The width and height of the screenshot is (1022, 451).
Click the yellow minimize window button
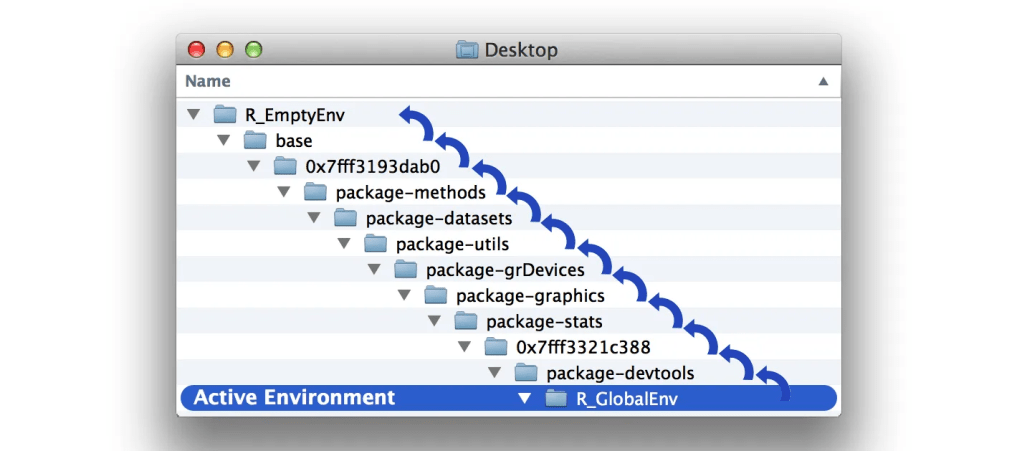pos(225,49)
